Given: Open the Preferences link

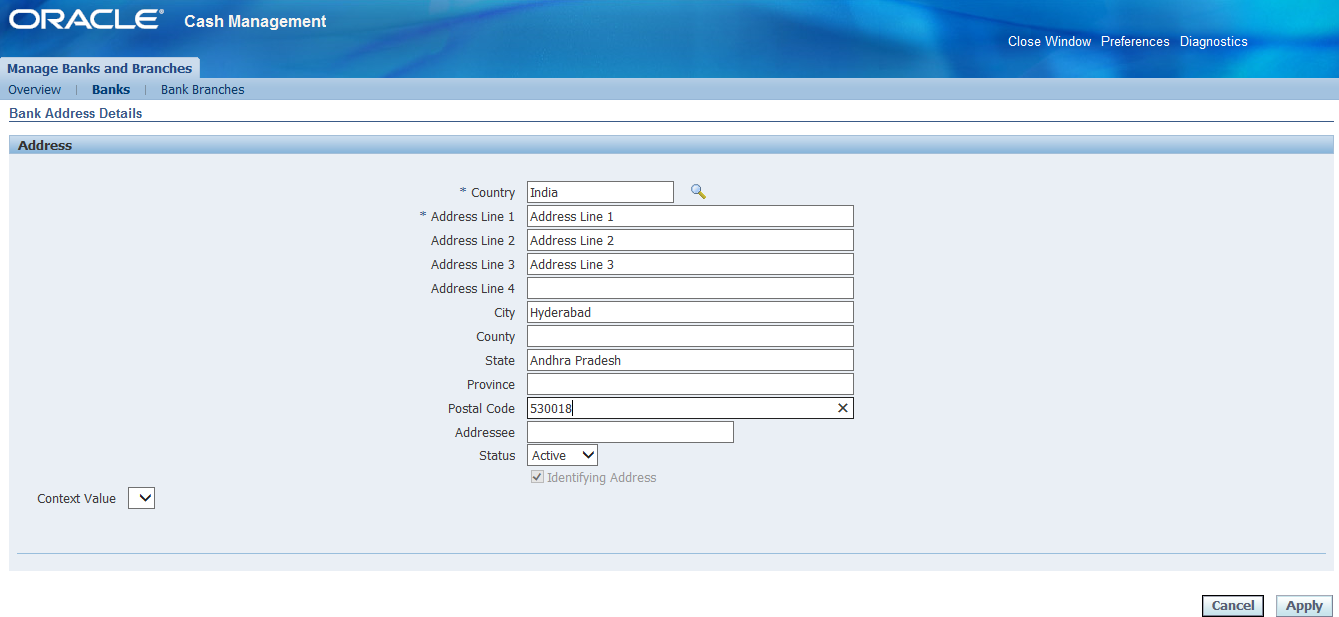Looking at the screenshot, I should tap(1135, 42).
